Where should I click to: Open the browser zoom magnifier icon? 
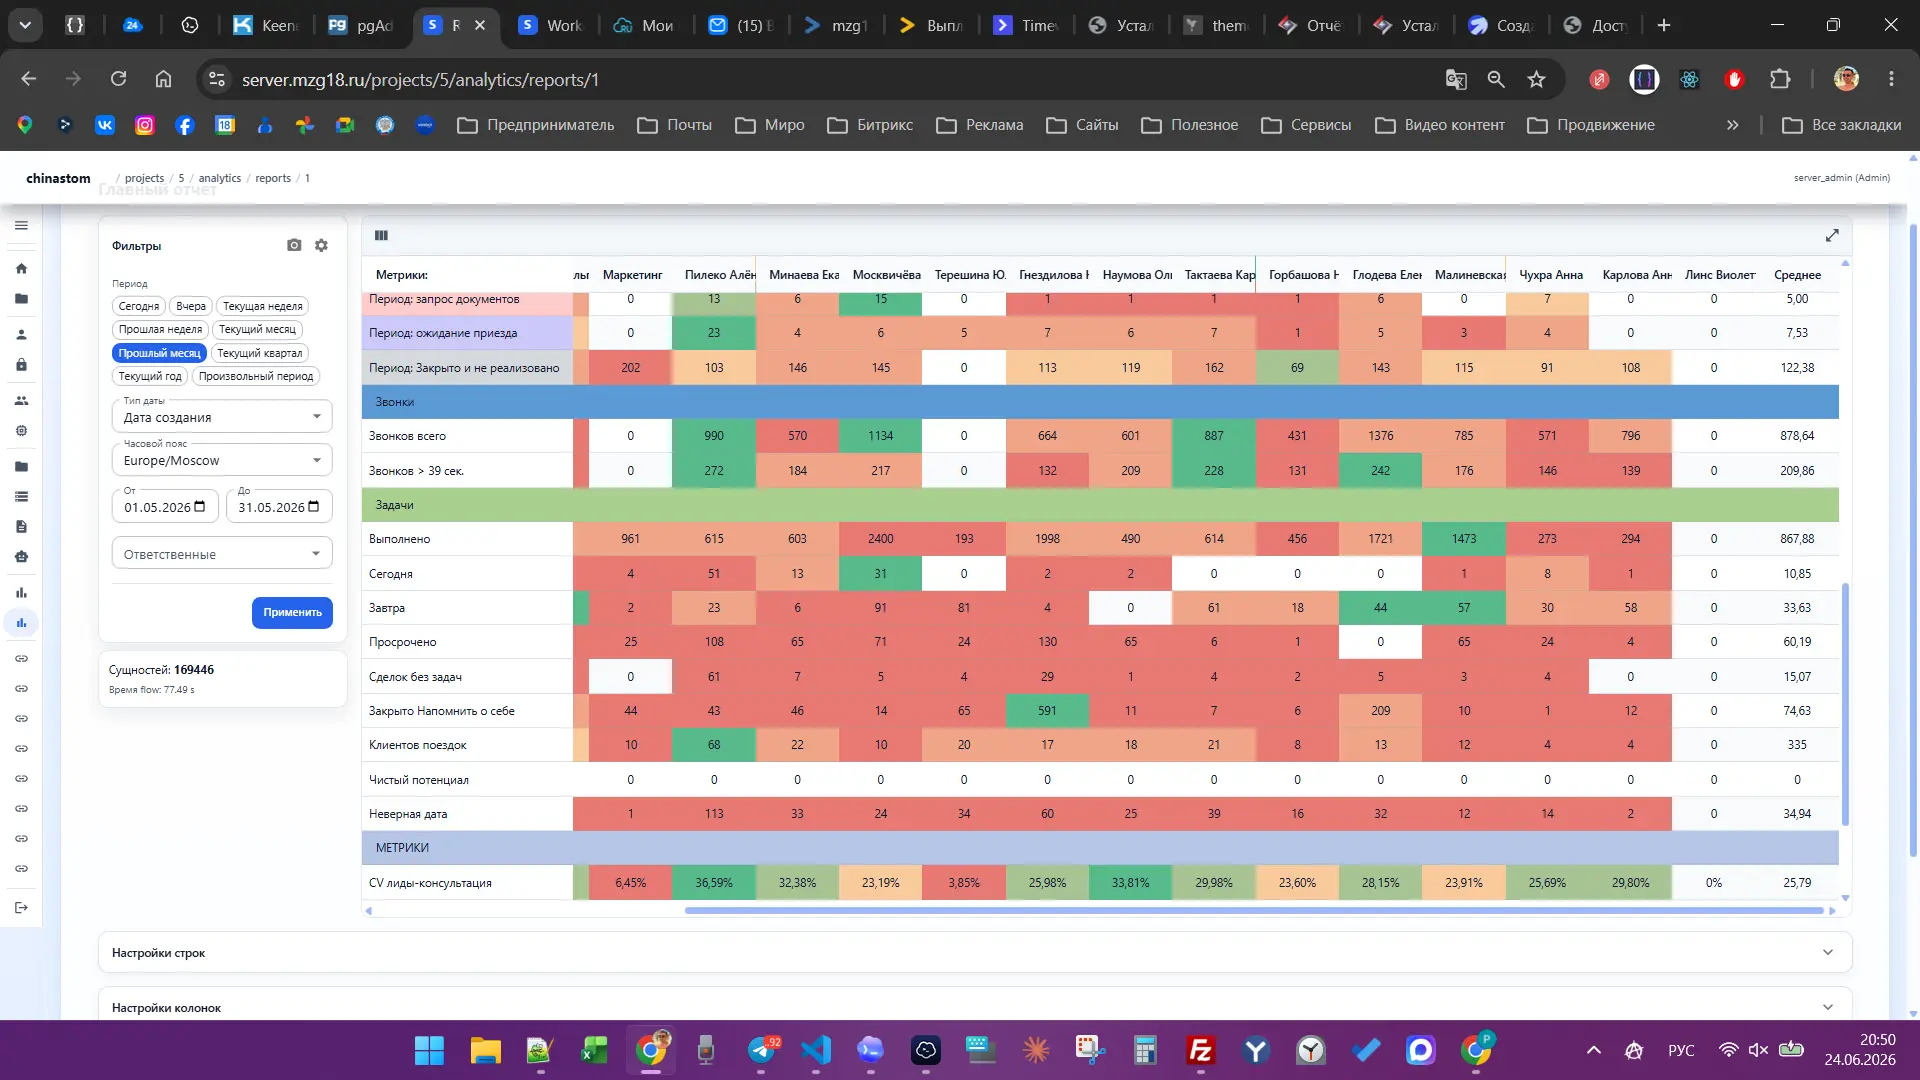[x=1496, y=79]
